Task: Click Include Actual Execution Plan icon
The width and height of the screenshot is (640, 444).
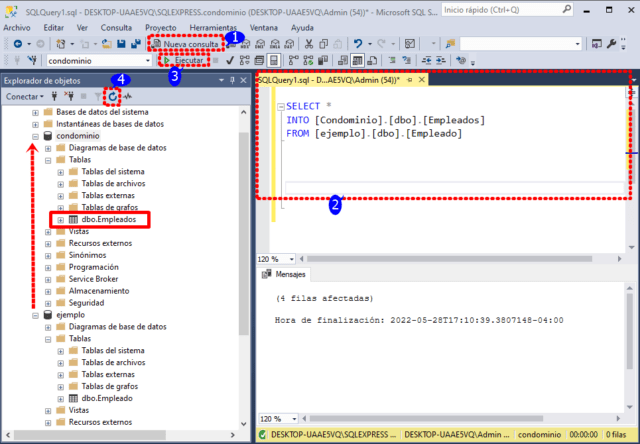Action: click(x=293, y=61)
